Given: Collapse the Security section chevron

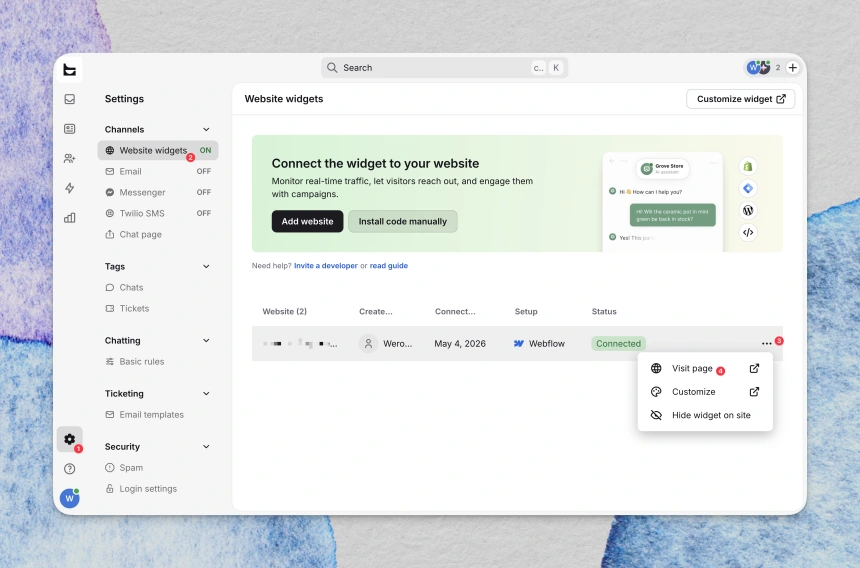Looking at the screenshot, I should pyautogui.click(x=206, y=447).
